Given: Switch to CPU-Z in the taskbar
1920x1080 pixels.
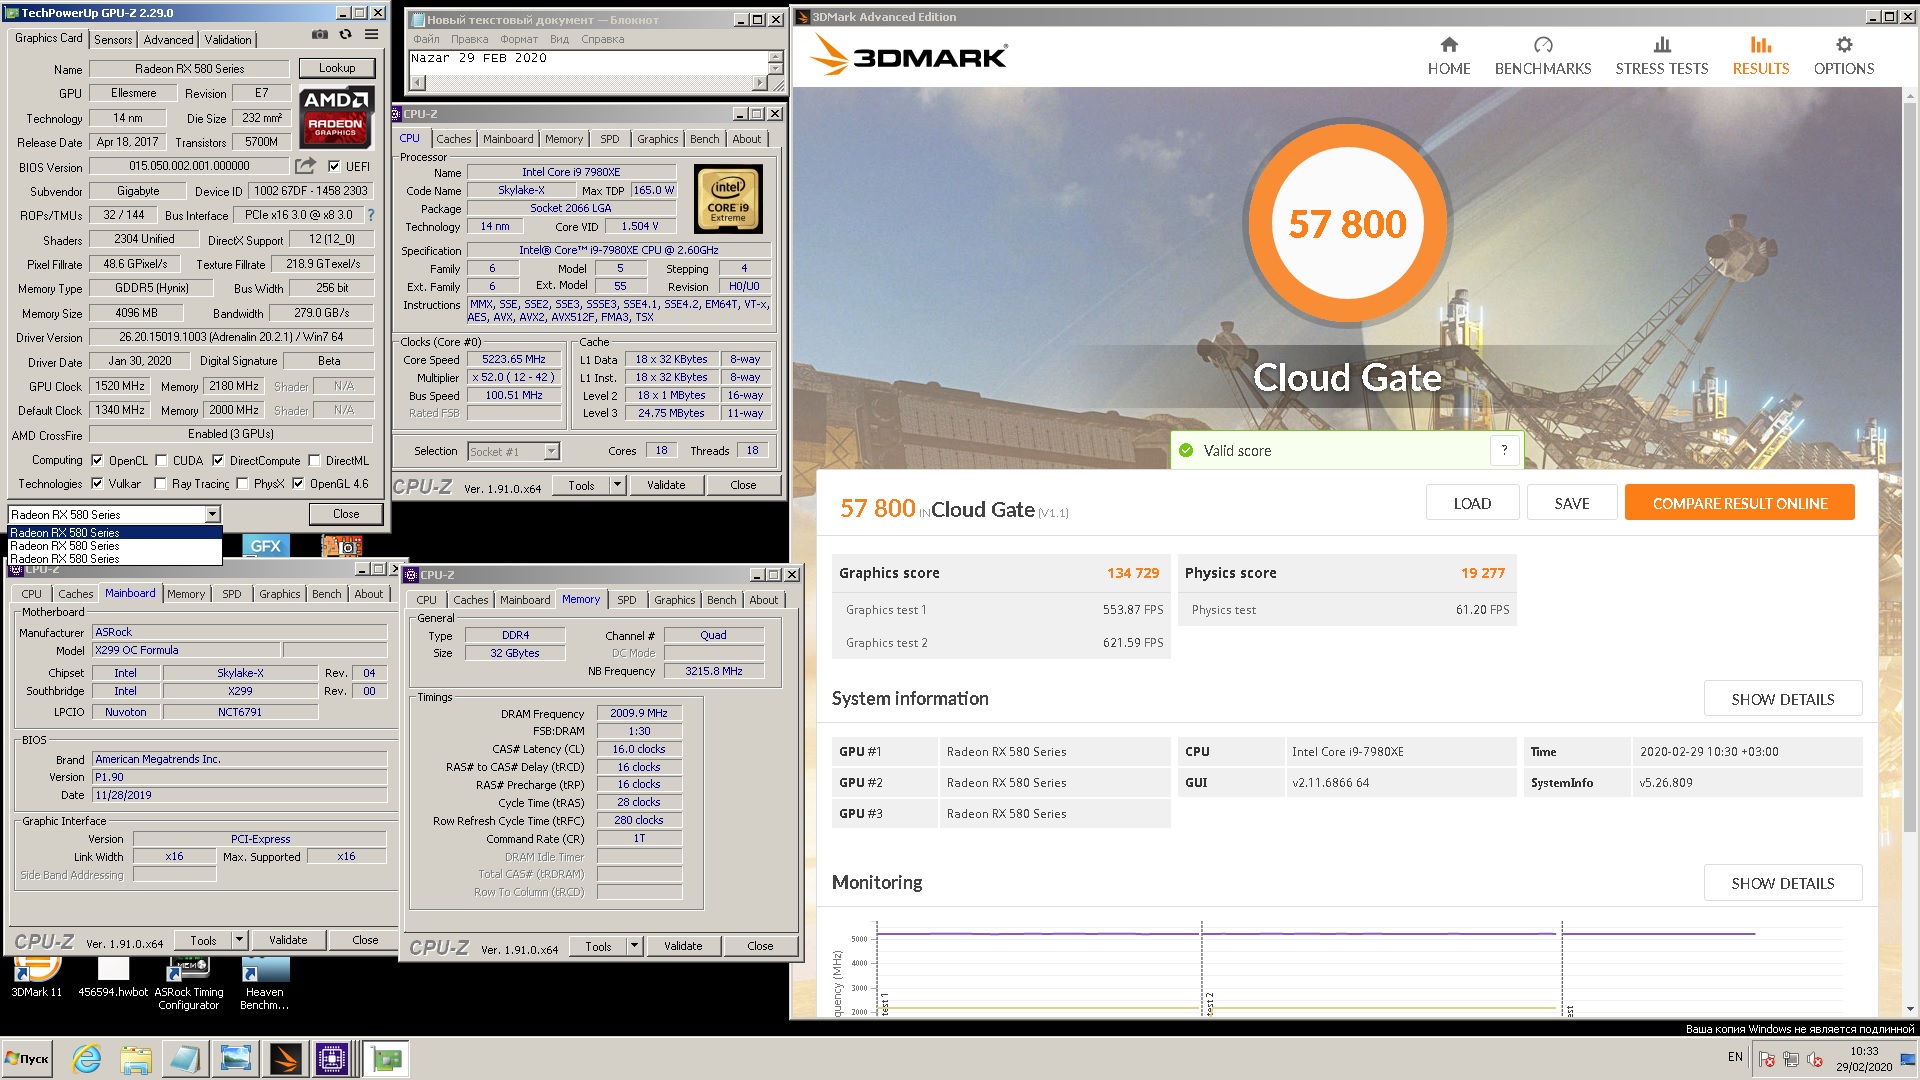Looking at the screenshot, I should click(x=332, y=1059).
